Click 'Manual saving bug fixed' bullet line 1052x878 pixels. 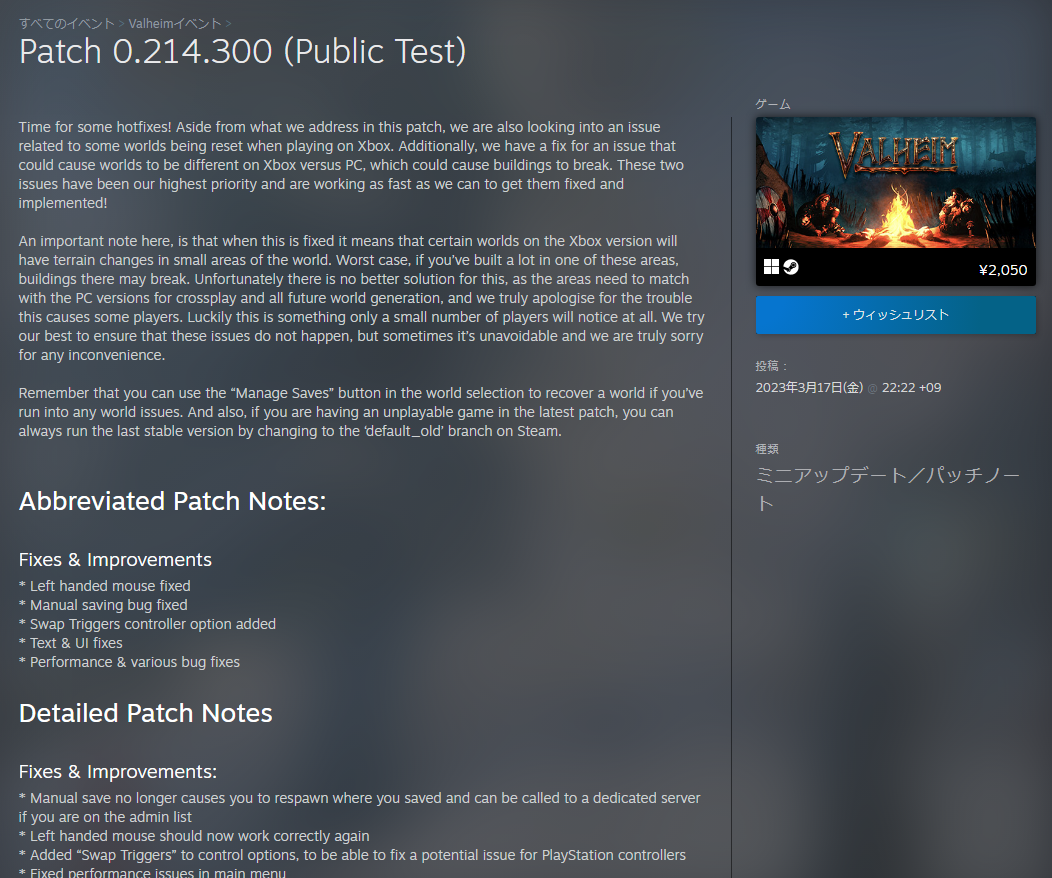click(x=108, y=605)
